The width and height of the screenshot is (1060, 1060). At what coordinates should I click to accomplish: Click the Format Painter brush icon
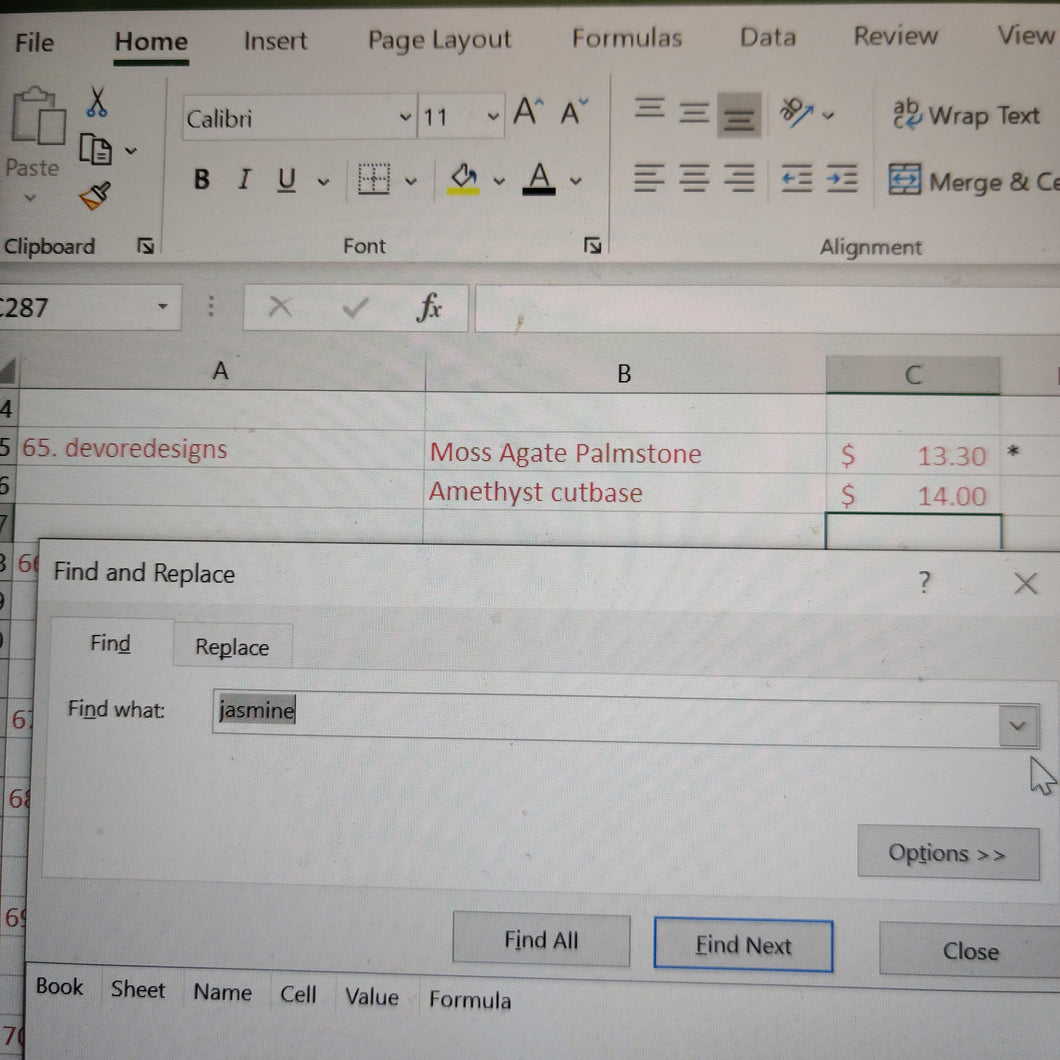[x=95, y=196]
